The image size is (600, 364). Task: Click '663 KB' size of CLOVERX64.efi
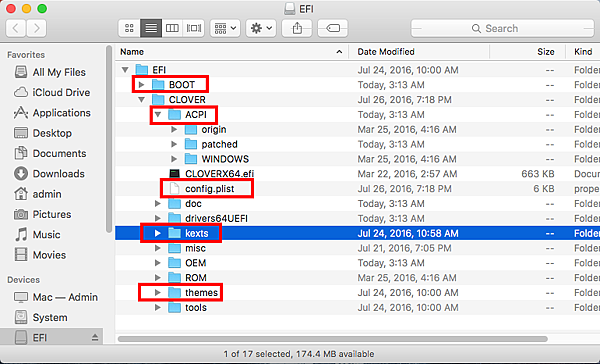tap(538, 174)
